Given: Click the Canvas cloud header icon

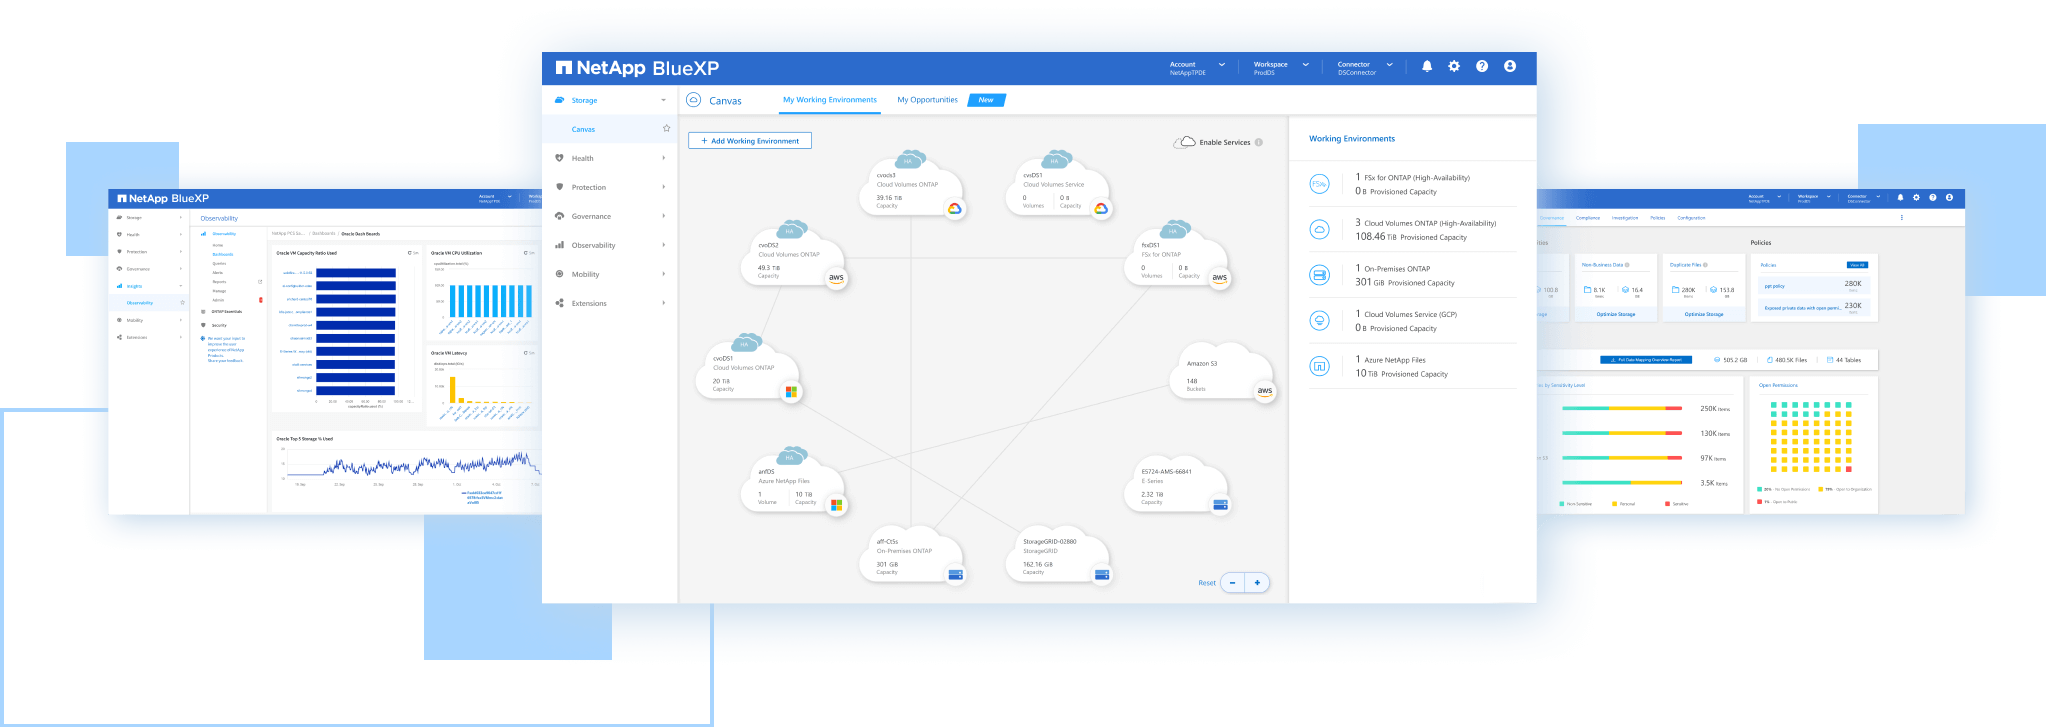Looking at the screenshot, I should point(693,100).
